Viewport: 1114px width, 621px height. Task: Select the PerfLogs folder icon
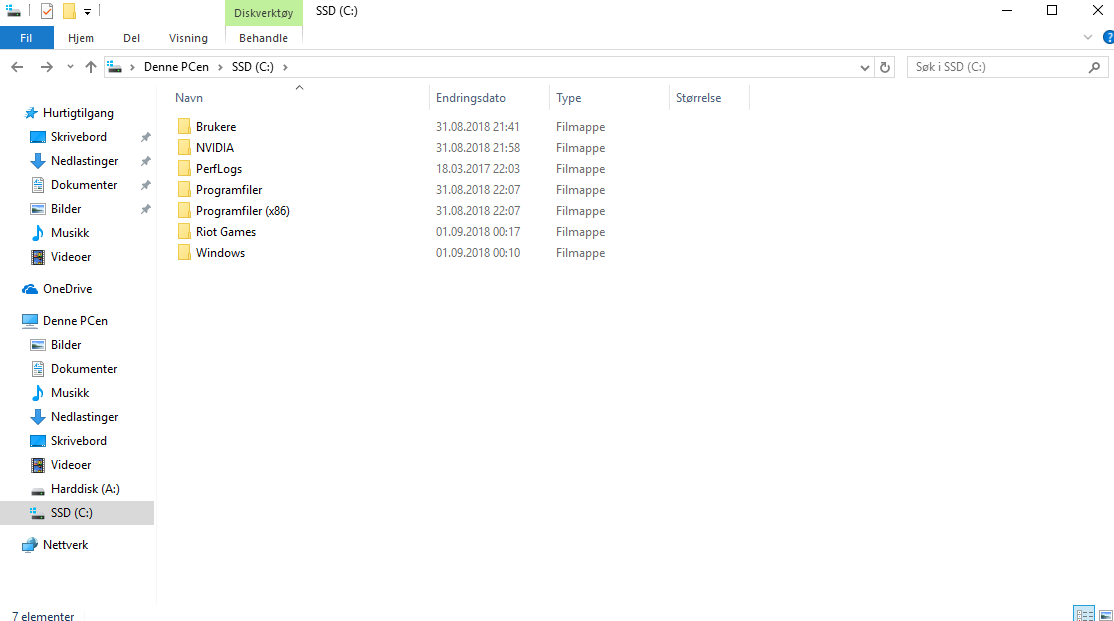tap(184, 168)
